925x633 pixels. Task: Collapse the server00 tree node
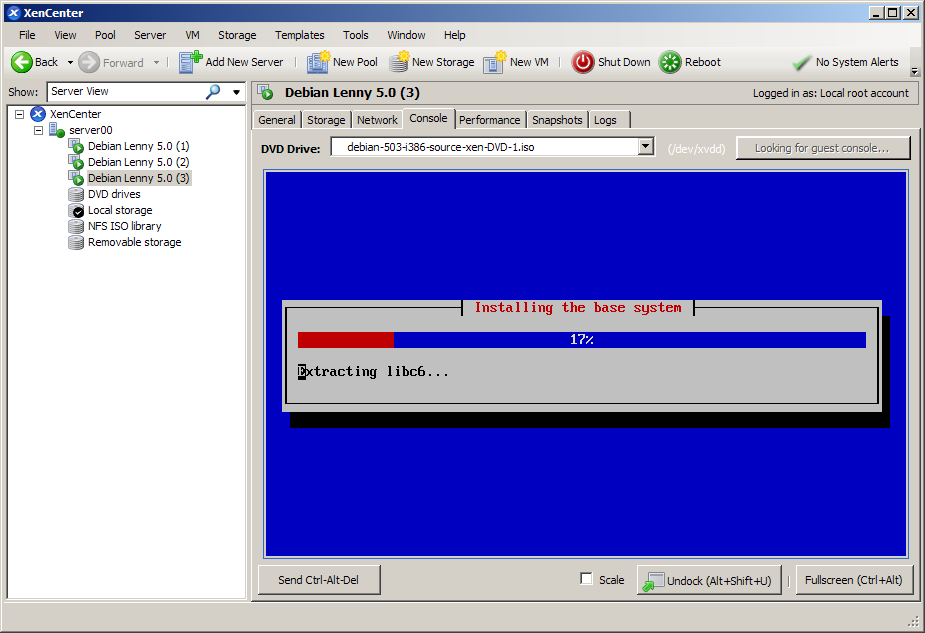(39, 130)
